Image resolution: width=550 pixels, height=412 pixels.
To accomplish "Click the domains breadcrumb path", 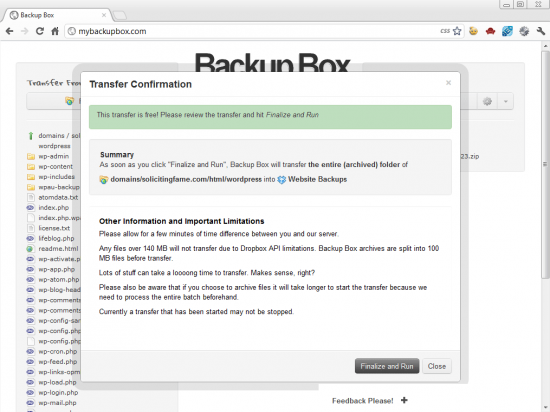I will click(x=51, y=136).
